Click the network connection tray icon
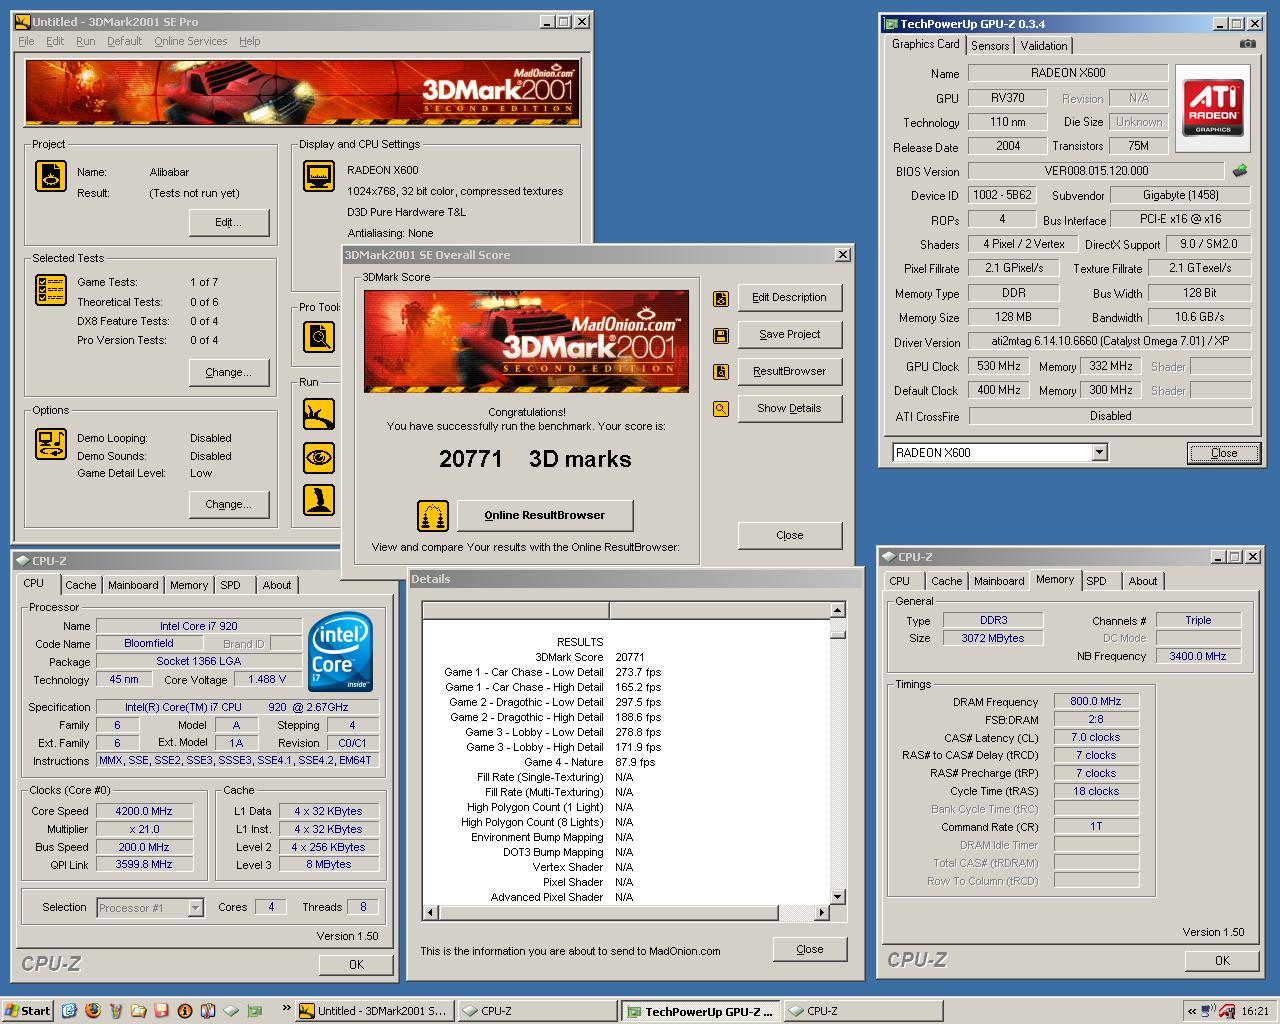 click(x=1208, y=1011)
